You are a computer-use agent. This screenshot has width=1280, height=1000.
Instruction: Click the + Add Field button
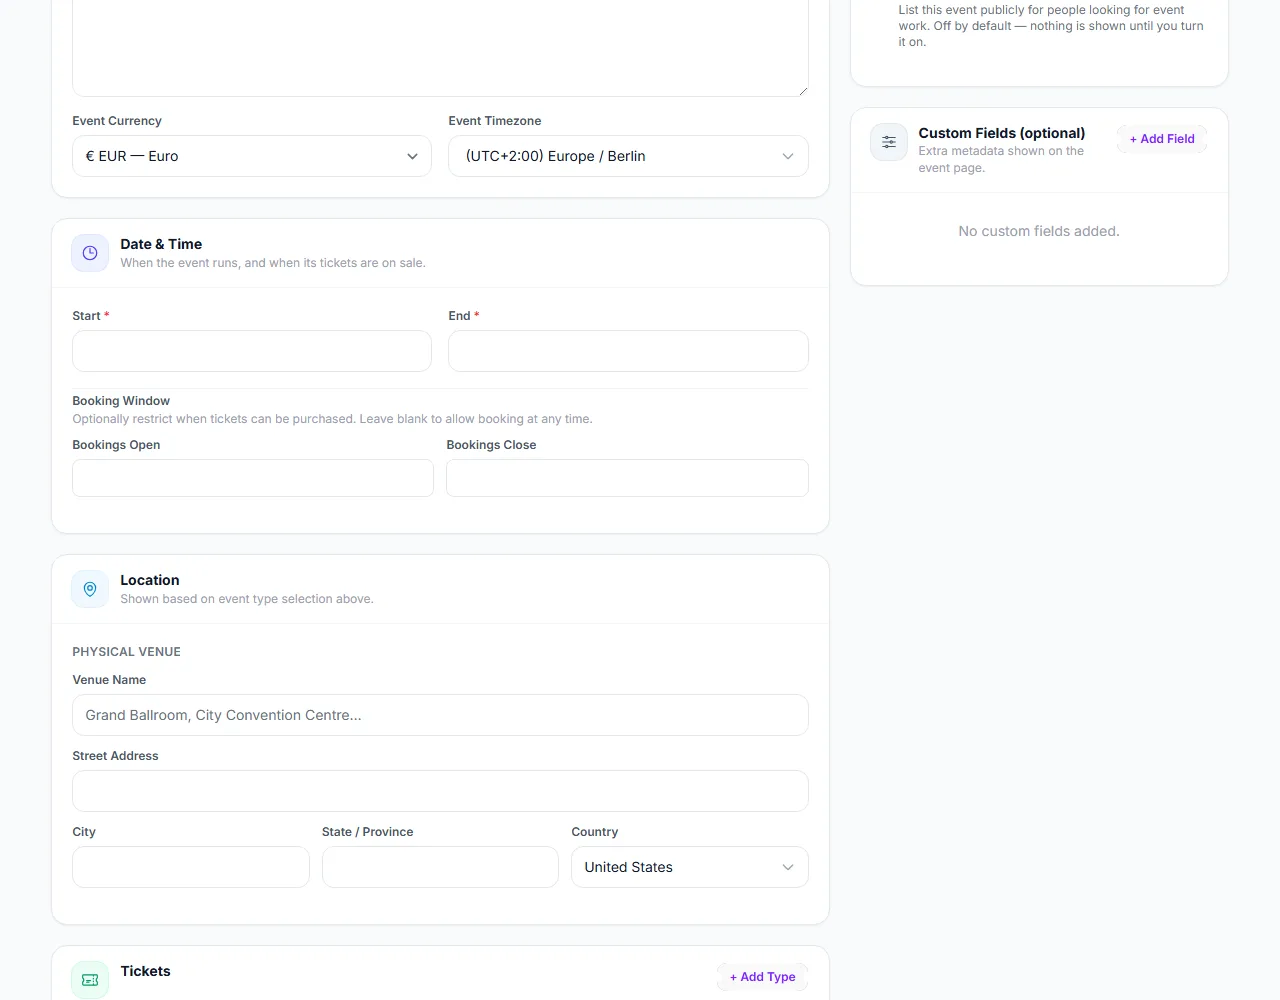tap(1162, 139)
